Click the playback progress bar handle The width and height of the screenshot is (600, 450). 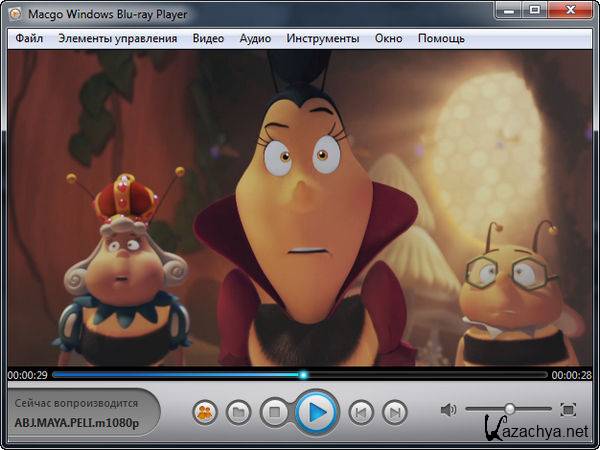pyautogui.click(x=303, y=375)
